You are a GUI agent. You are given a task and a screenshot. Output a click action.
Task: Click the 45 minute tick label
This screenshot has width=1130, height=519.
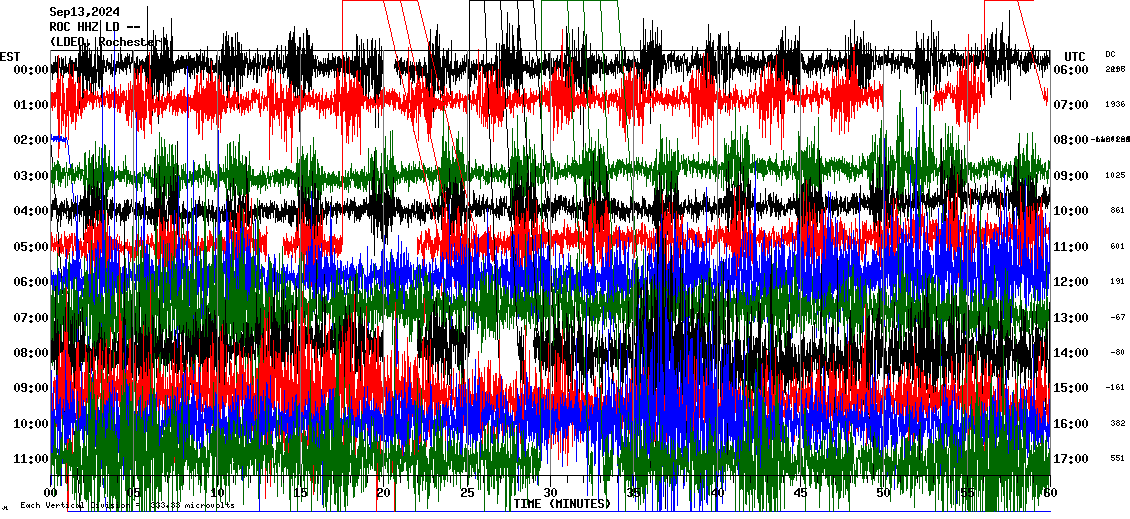(x=800, y=493)
